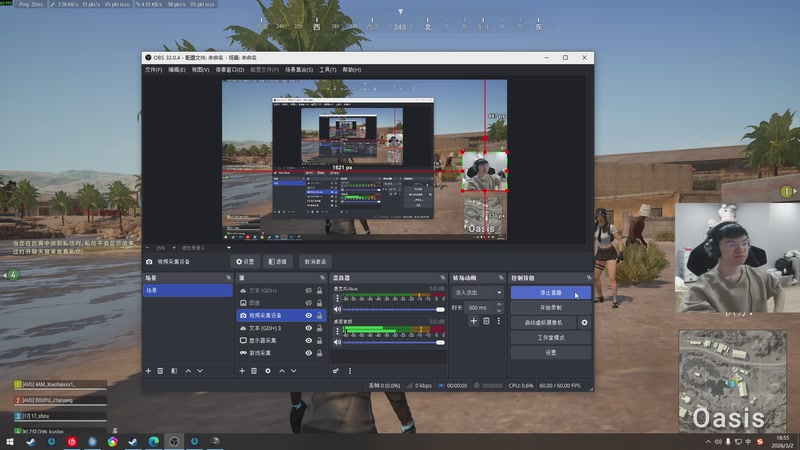Decrease transition duration with down arrow
This screenshot has width=800, height=450.
point(499,310)
